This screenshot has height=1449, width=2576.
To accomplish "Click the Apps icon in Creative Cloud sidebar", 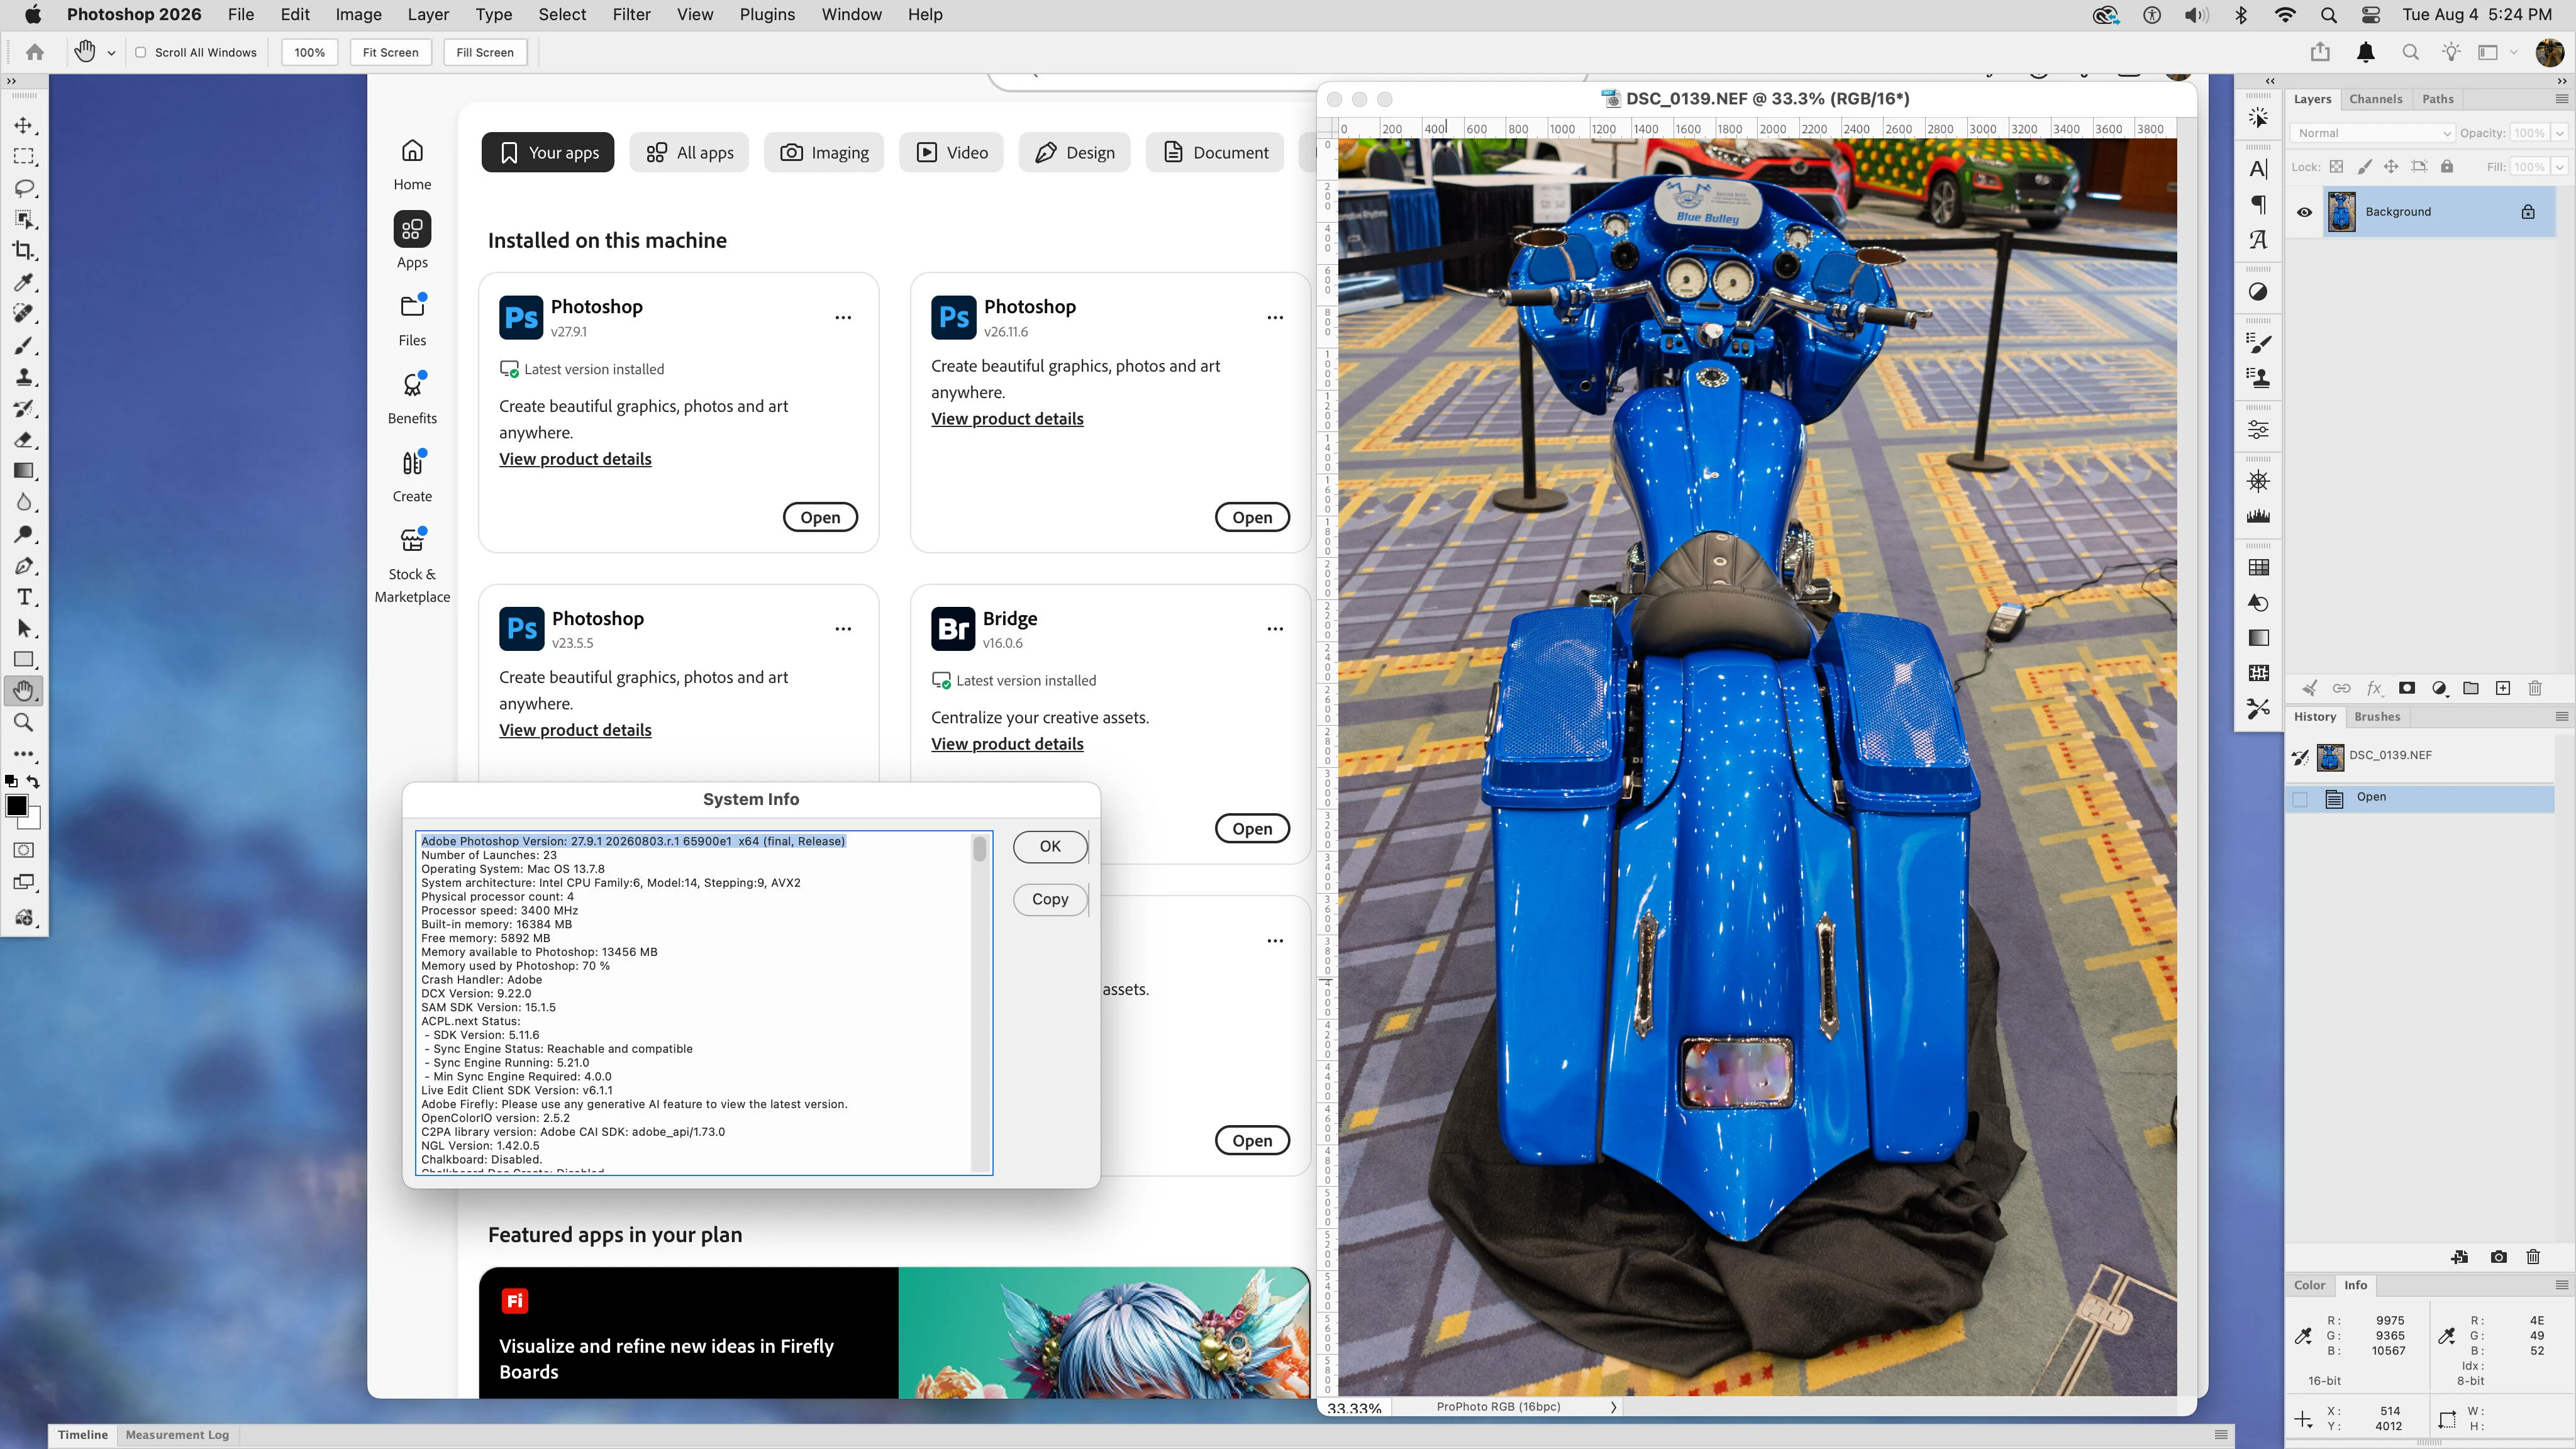I will tap(412, 229).
